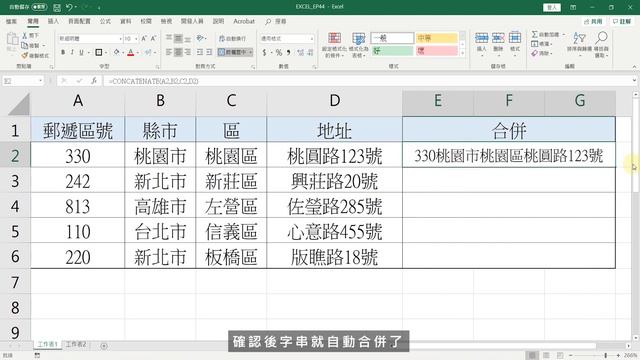Switch to the Formulas ribbon tab
Viewport: 640px width, 360px height.
click(105, 21)
